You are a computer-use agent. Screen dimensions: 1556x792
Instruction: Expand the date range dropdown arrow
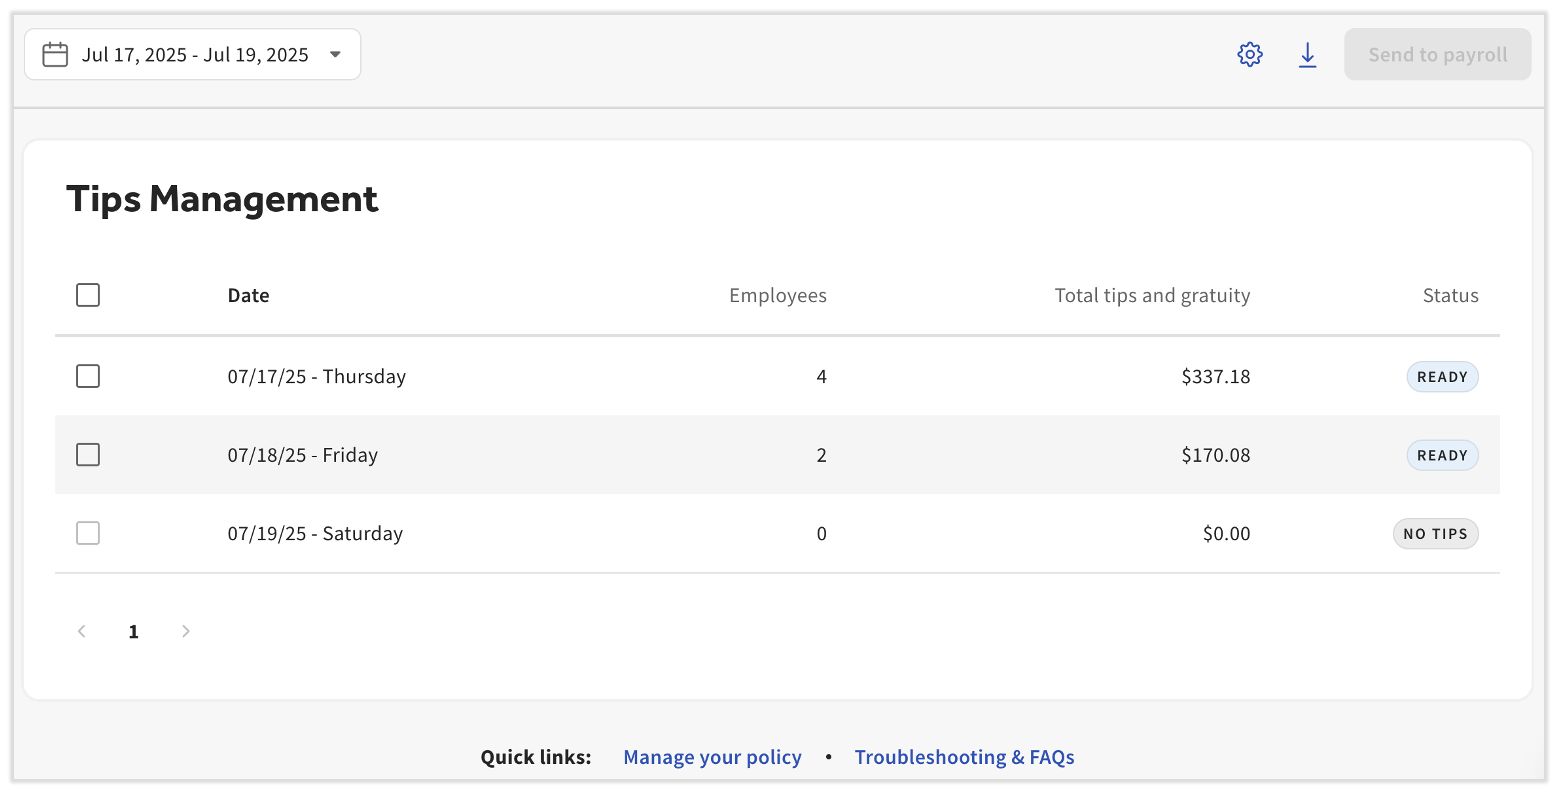click(x=335, y=55)
